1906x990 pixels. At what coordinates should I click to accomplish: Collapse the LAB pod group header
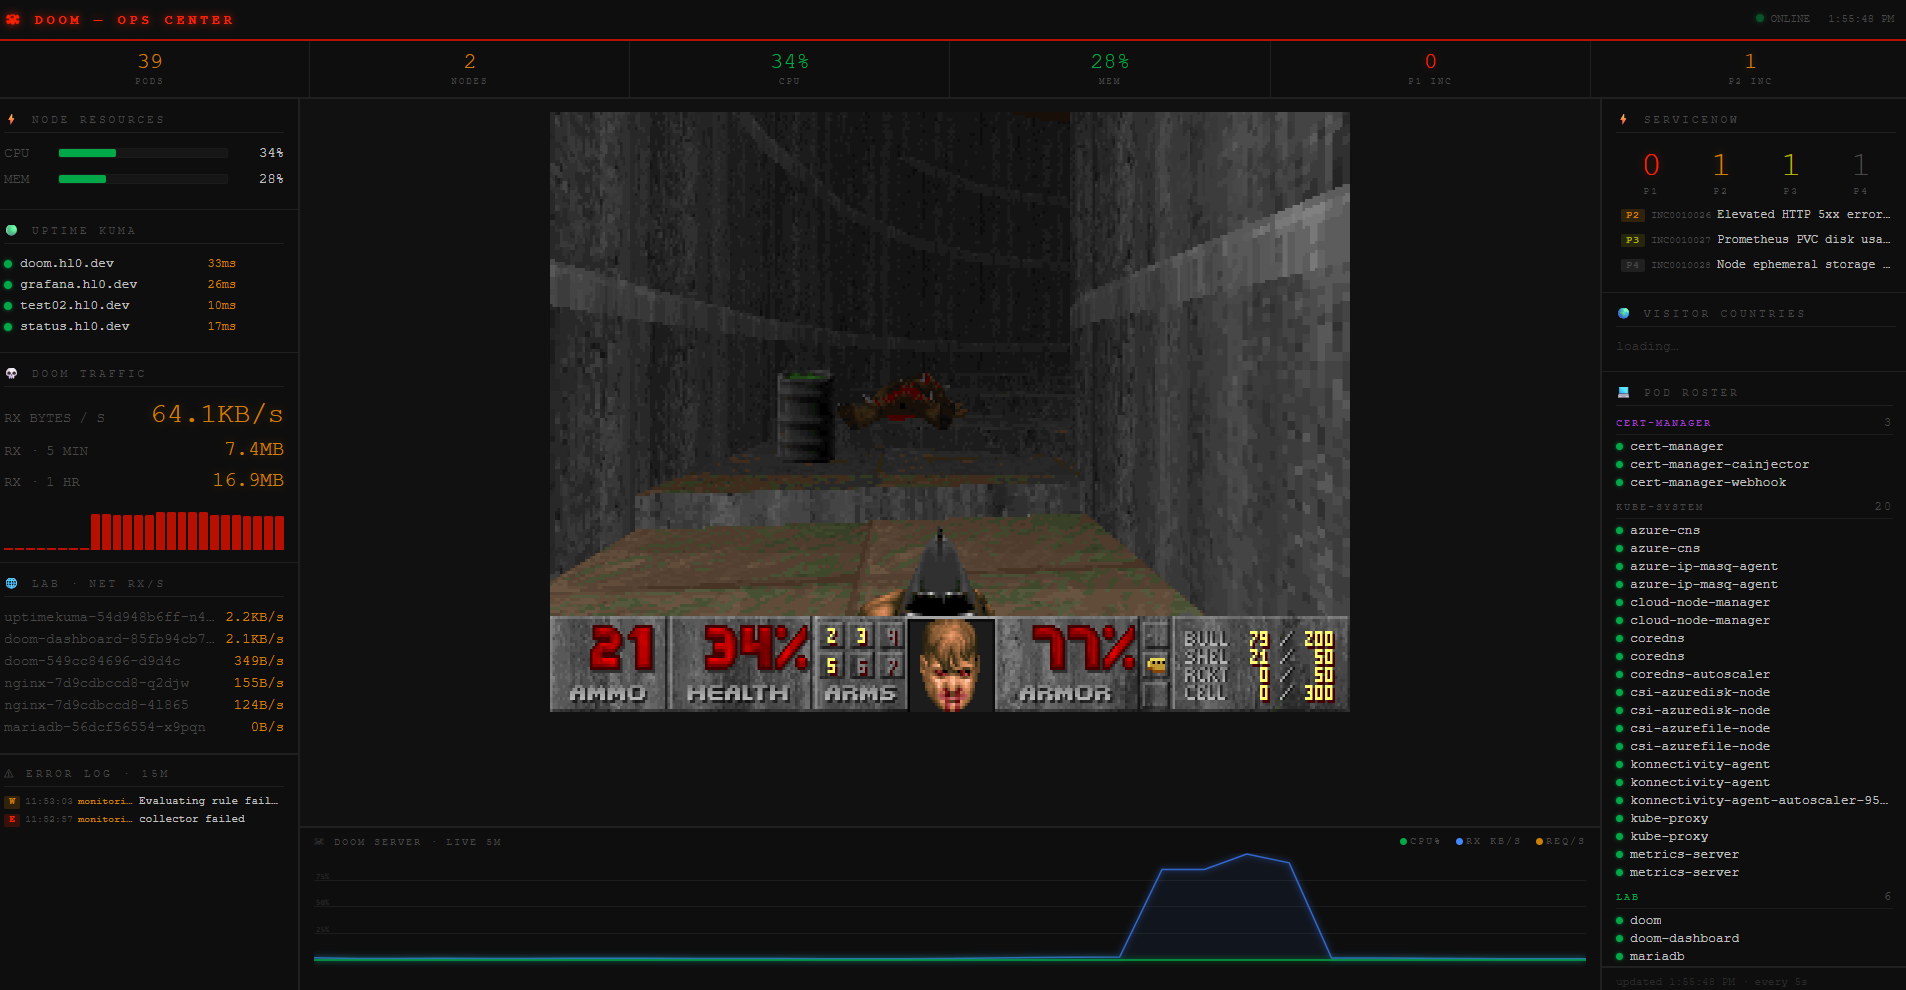[x=1754, y=897]
